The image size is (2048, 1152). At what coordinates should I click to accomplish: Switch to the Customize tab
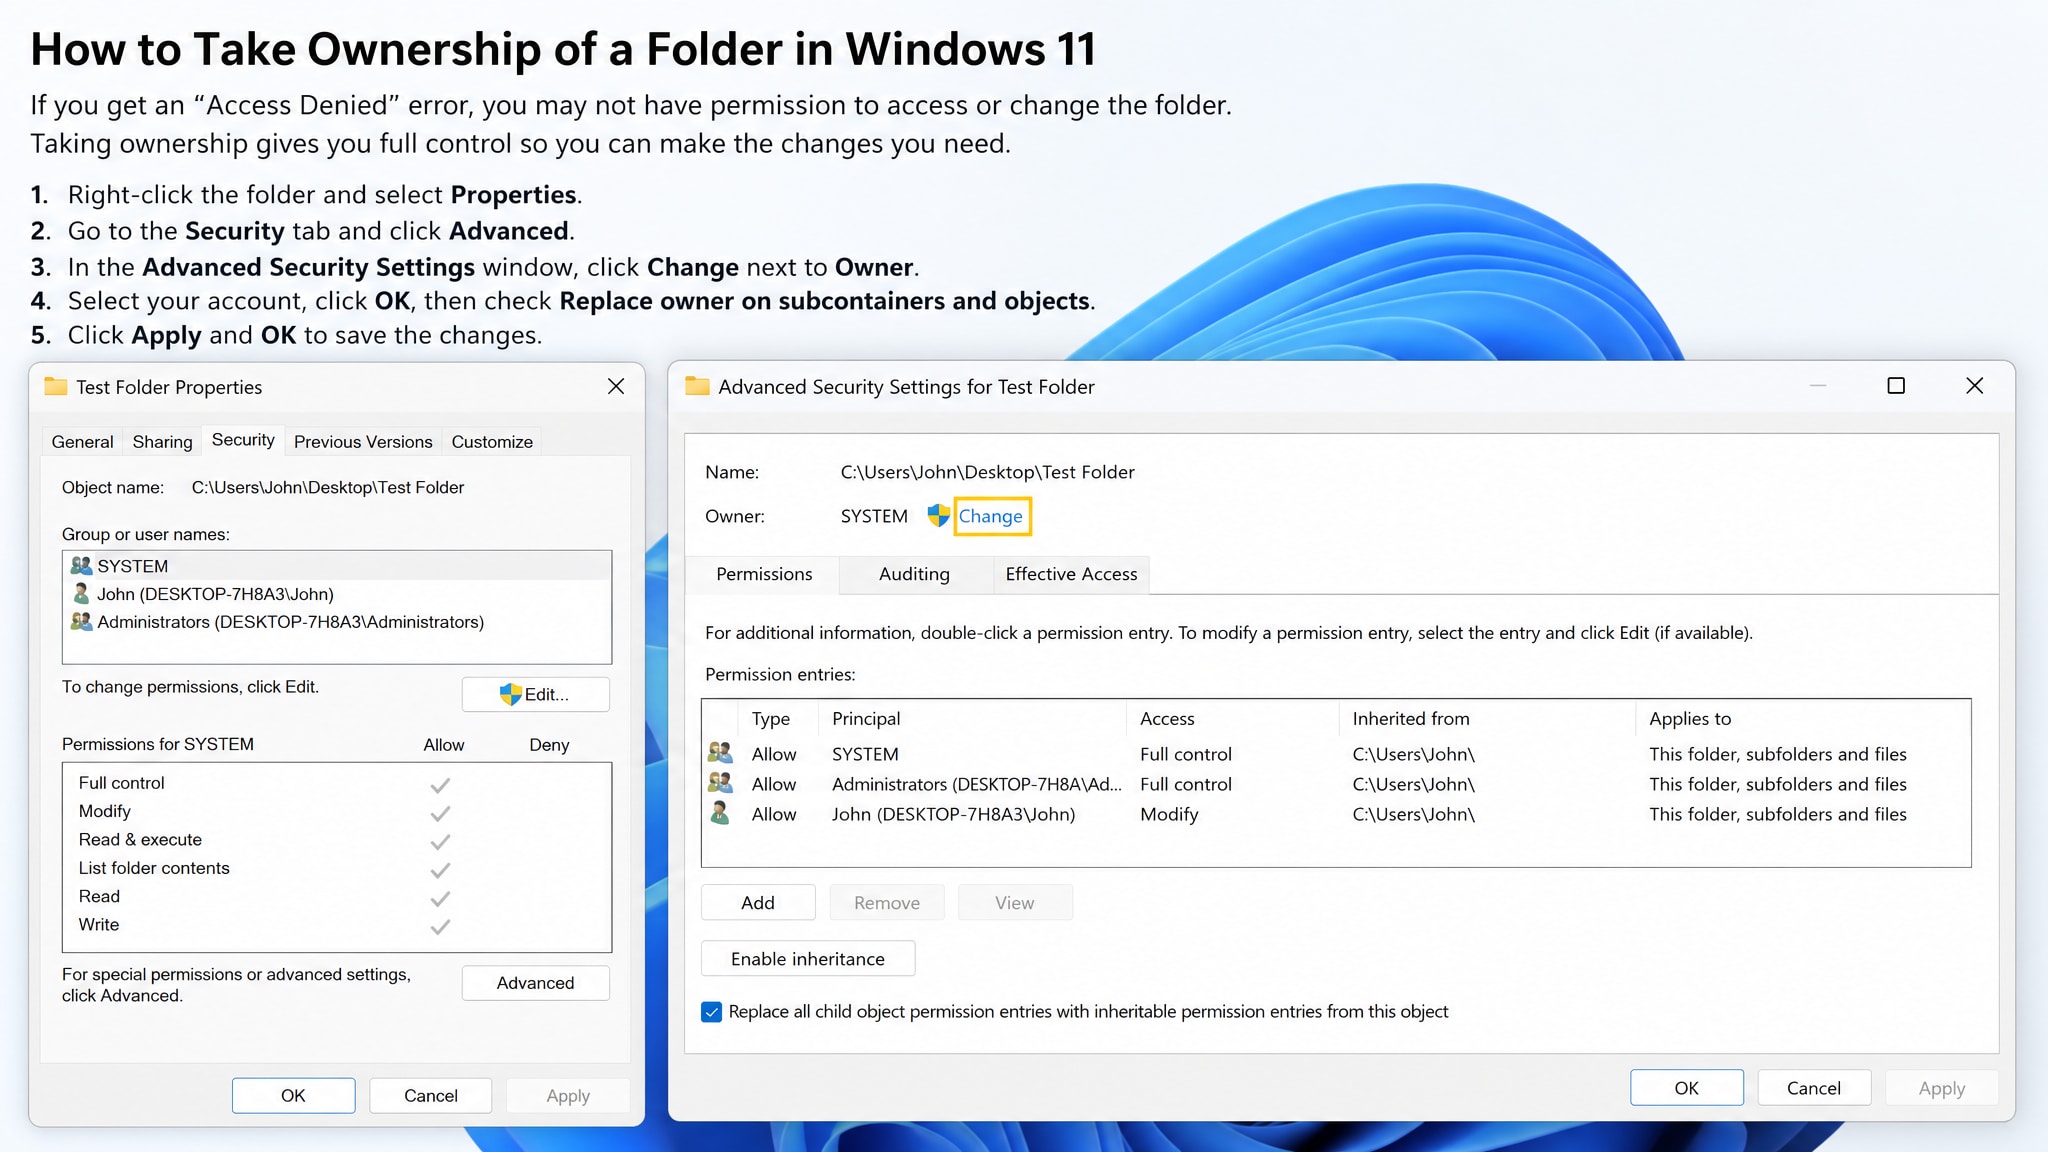(x=492, y=441)
